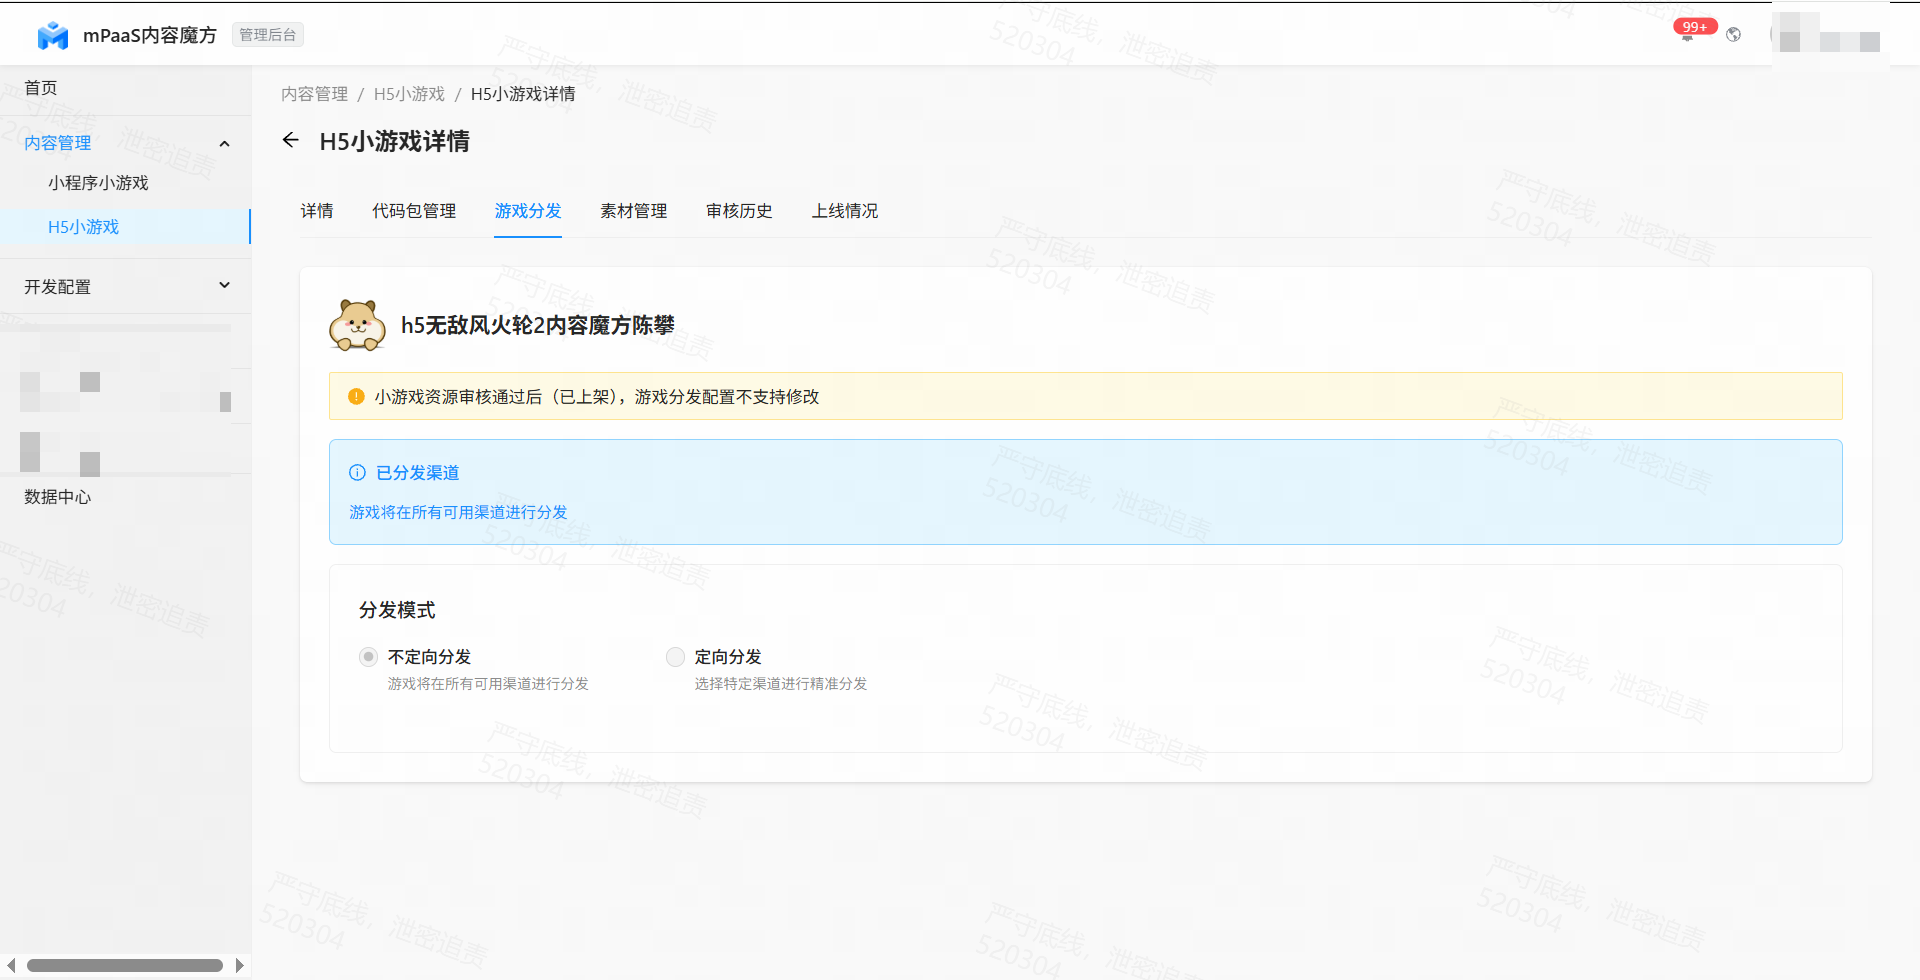Viewport: 1920px width, 980px height.
Task: Go to the 上线情况 tab
Action: point(845,211)
